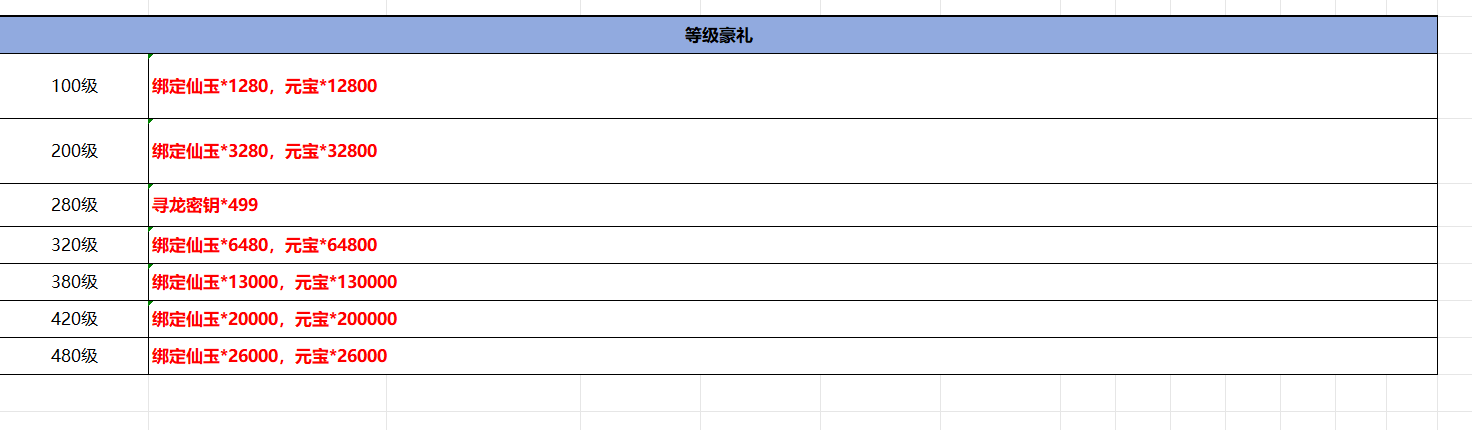Click the 280级 level cell
Viewport: 1472px width, 430px height.
pyautogui.click(x=74, y=205)
